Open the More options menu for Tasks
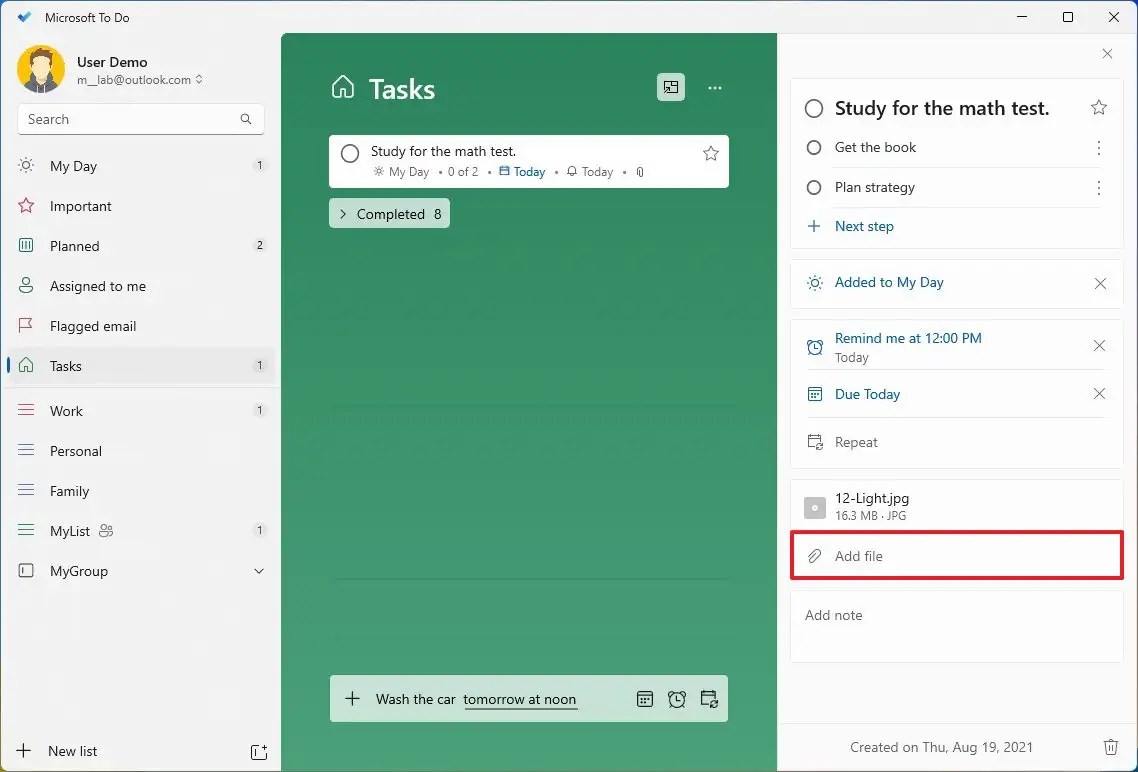 click(x=715, y=88)
